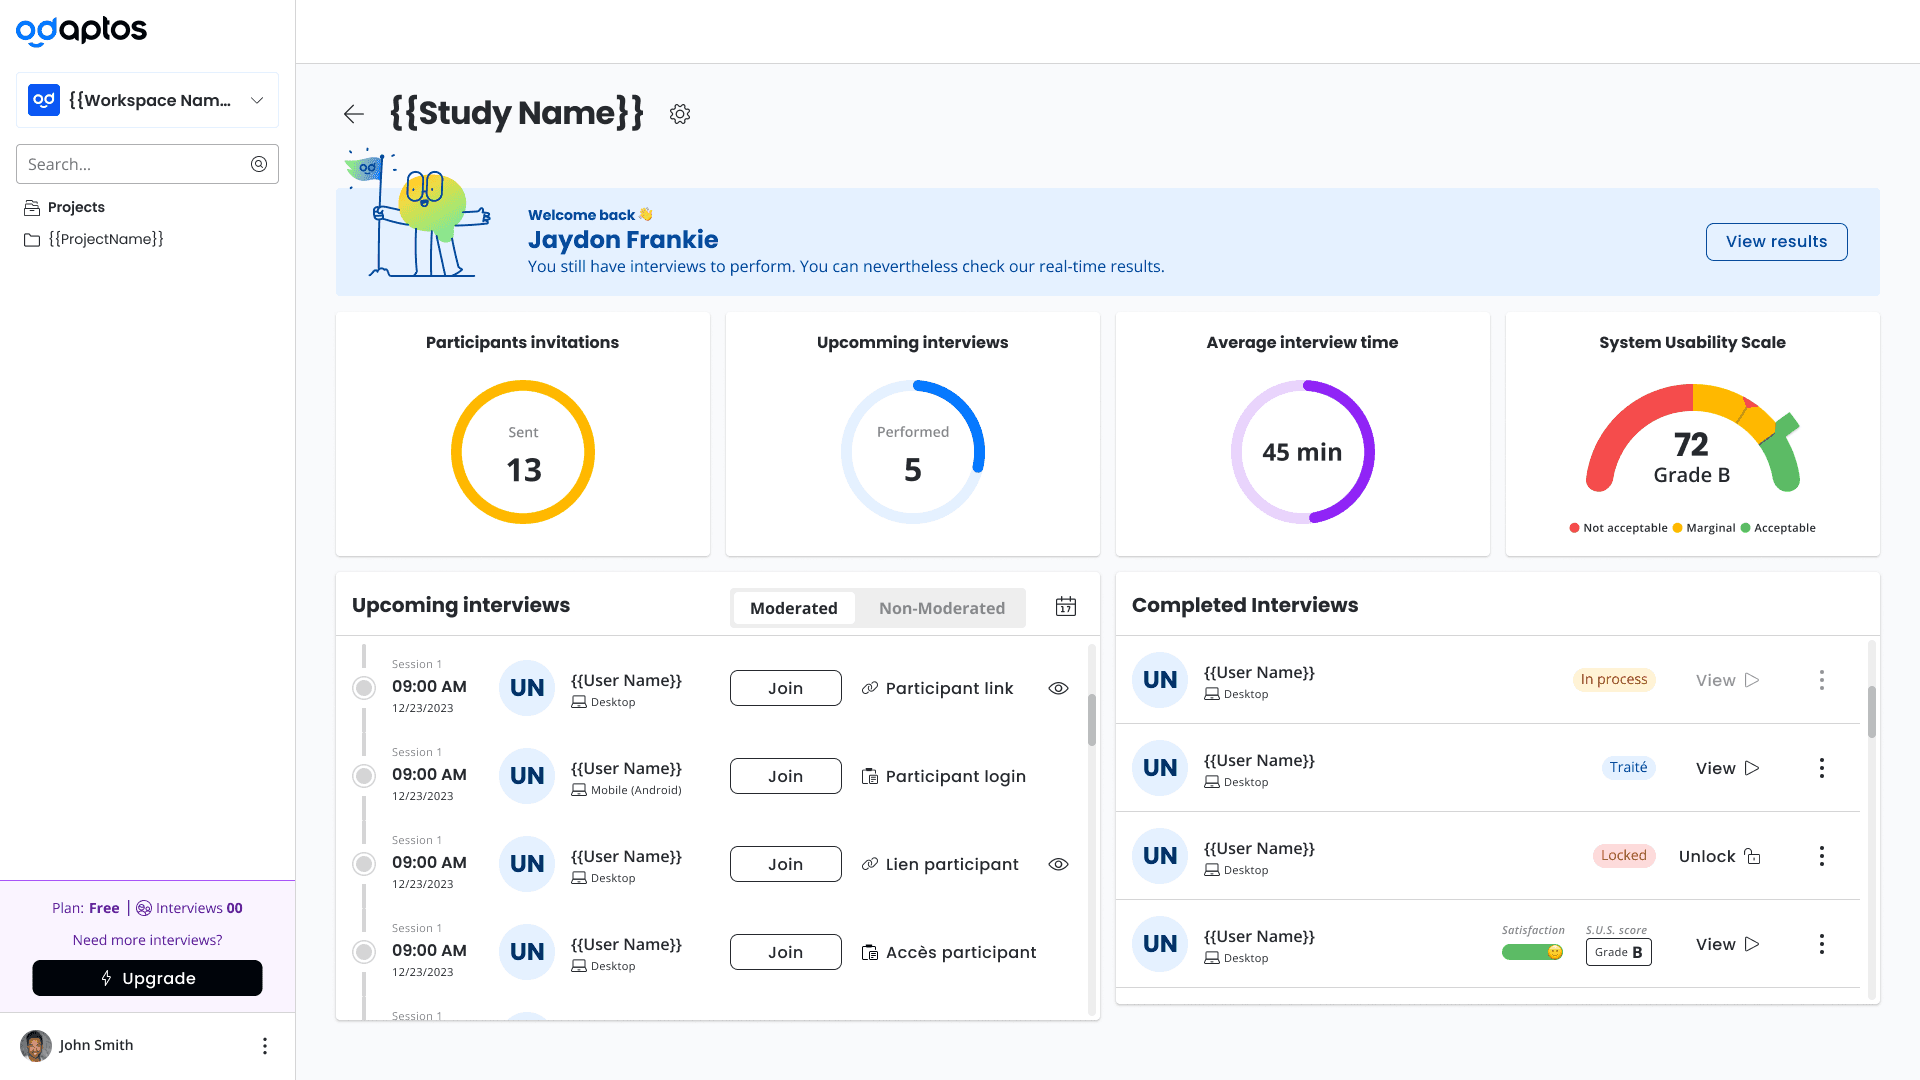This screenshot has height=1080, width=1920.
Task: Click the Plan: Free label
Action: (x=85, y=908)
